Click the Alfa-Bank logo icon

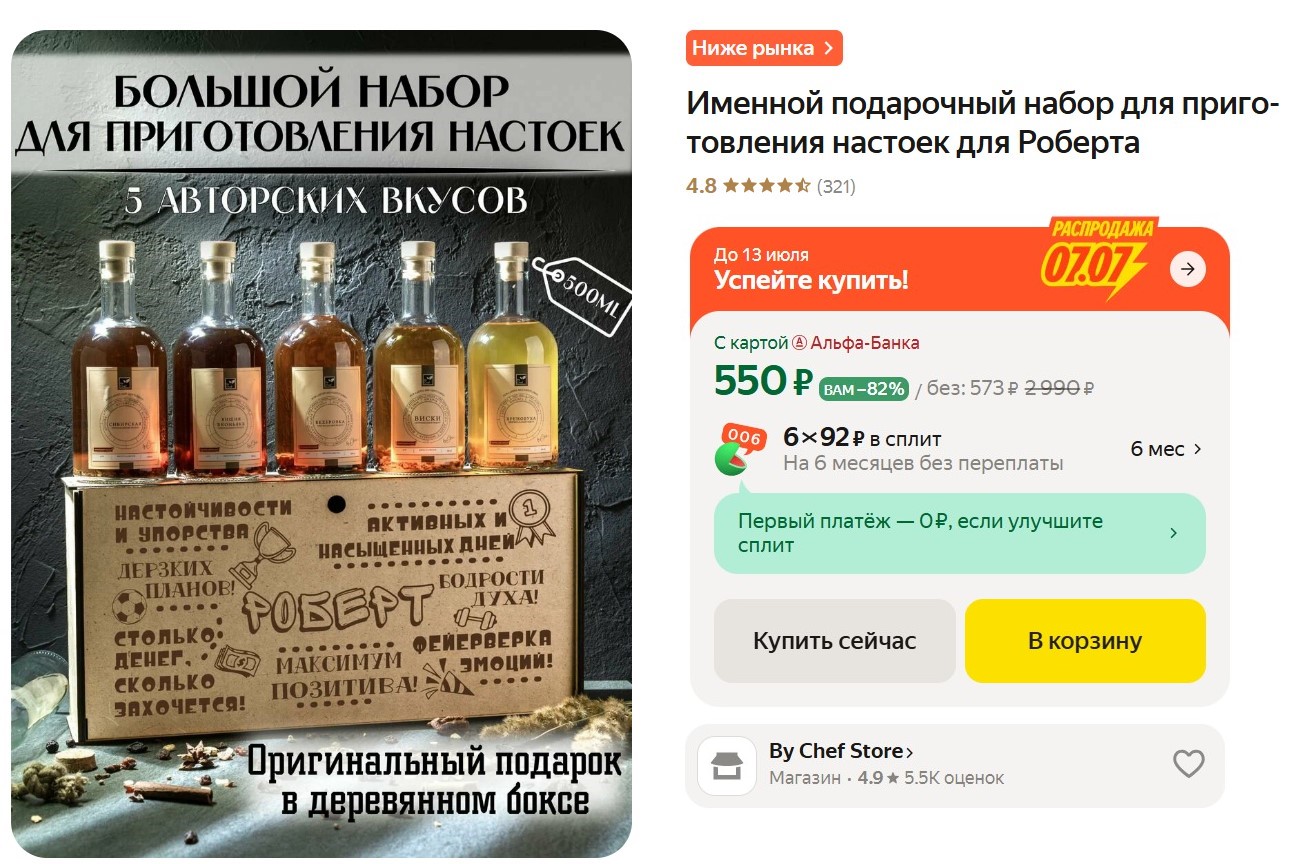point(799,343)
